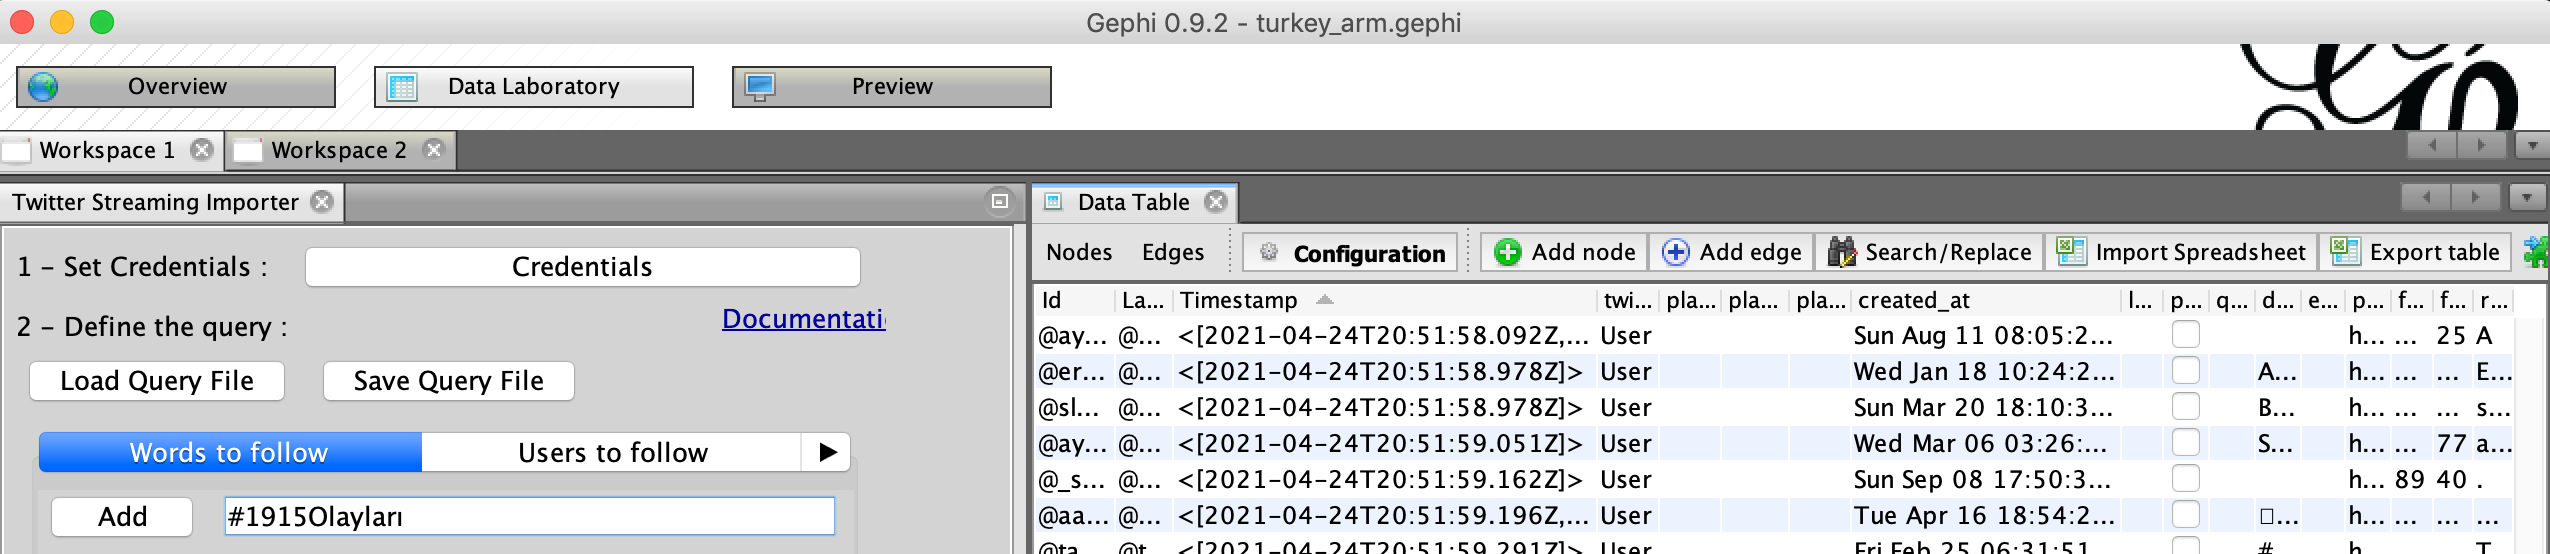Image resolution: width=2550 pixels, height=554 pixels.
Task: Select cell Tue Apr 16 18:54:2...
Action: (x=1986, y=515)
